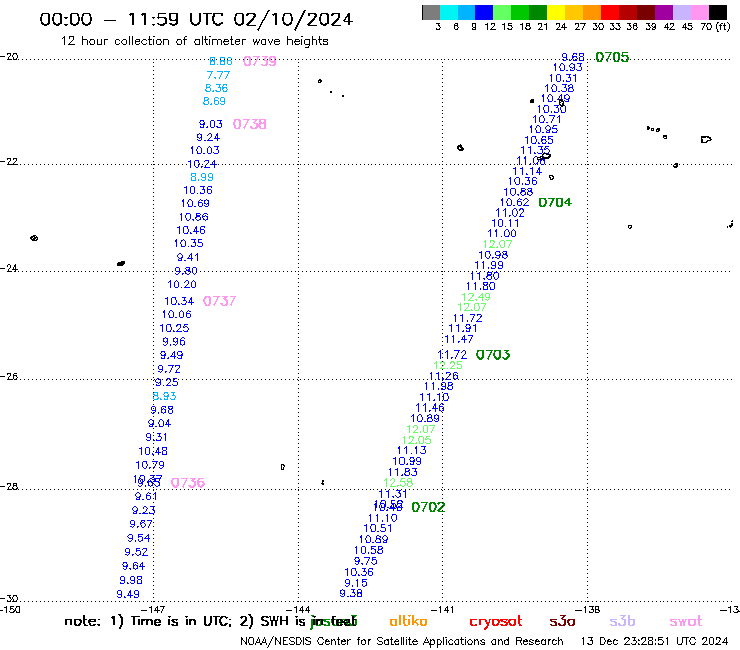This screenshot has width=740, height=650.
Task: Click the title "00:00 – 11:59 UTC 02/10/2024"
Action: point(196,20)
